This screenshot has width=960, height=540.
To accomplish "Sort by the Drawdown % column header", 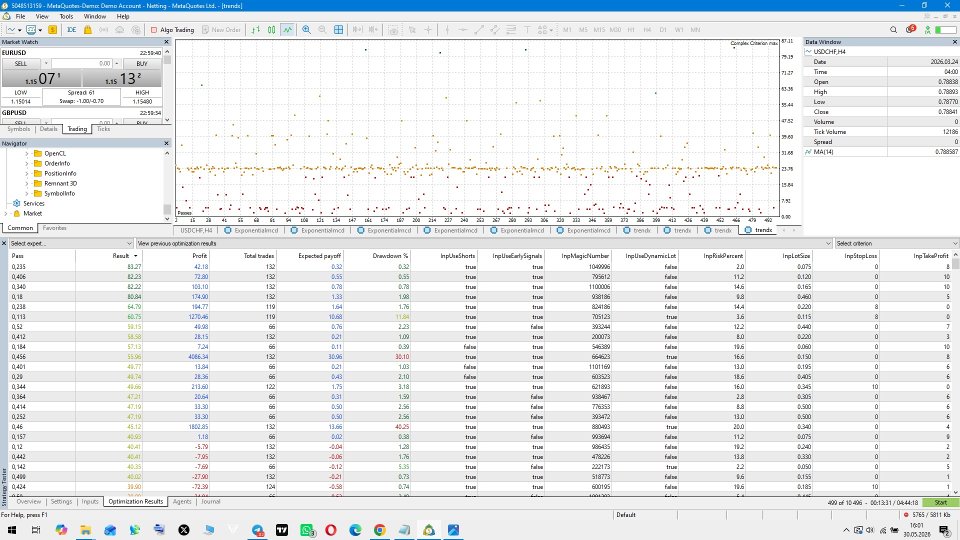I will coord(377,256).
